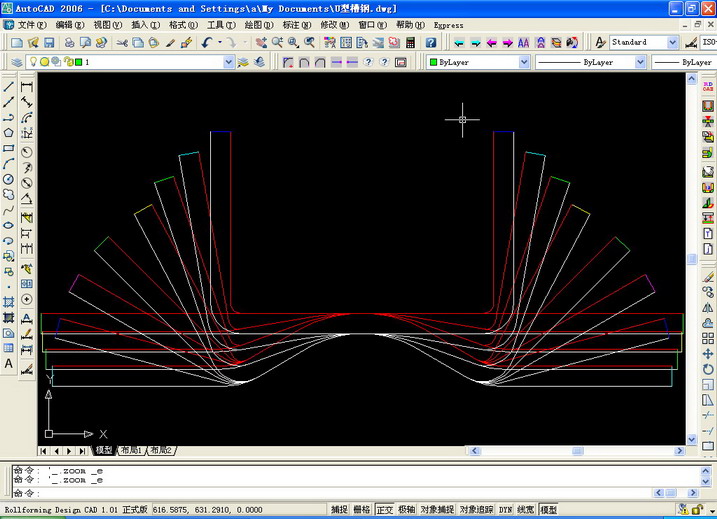This screenshot has height=519, width=717.
Task: Click the Mirror modify tool
Action: click(708, 307)
